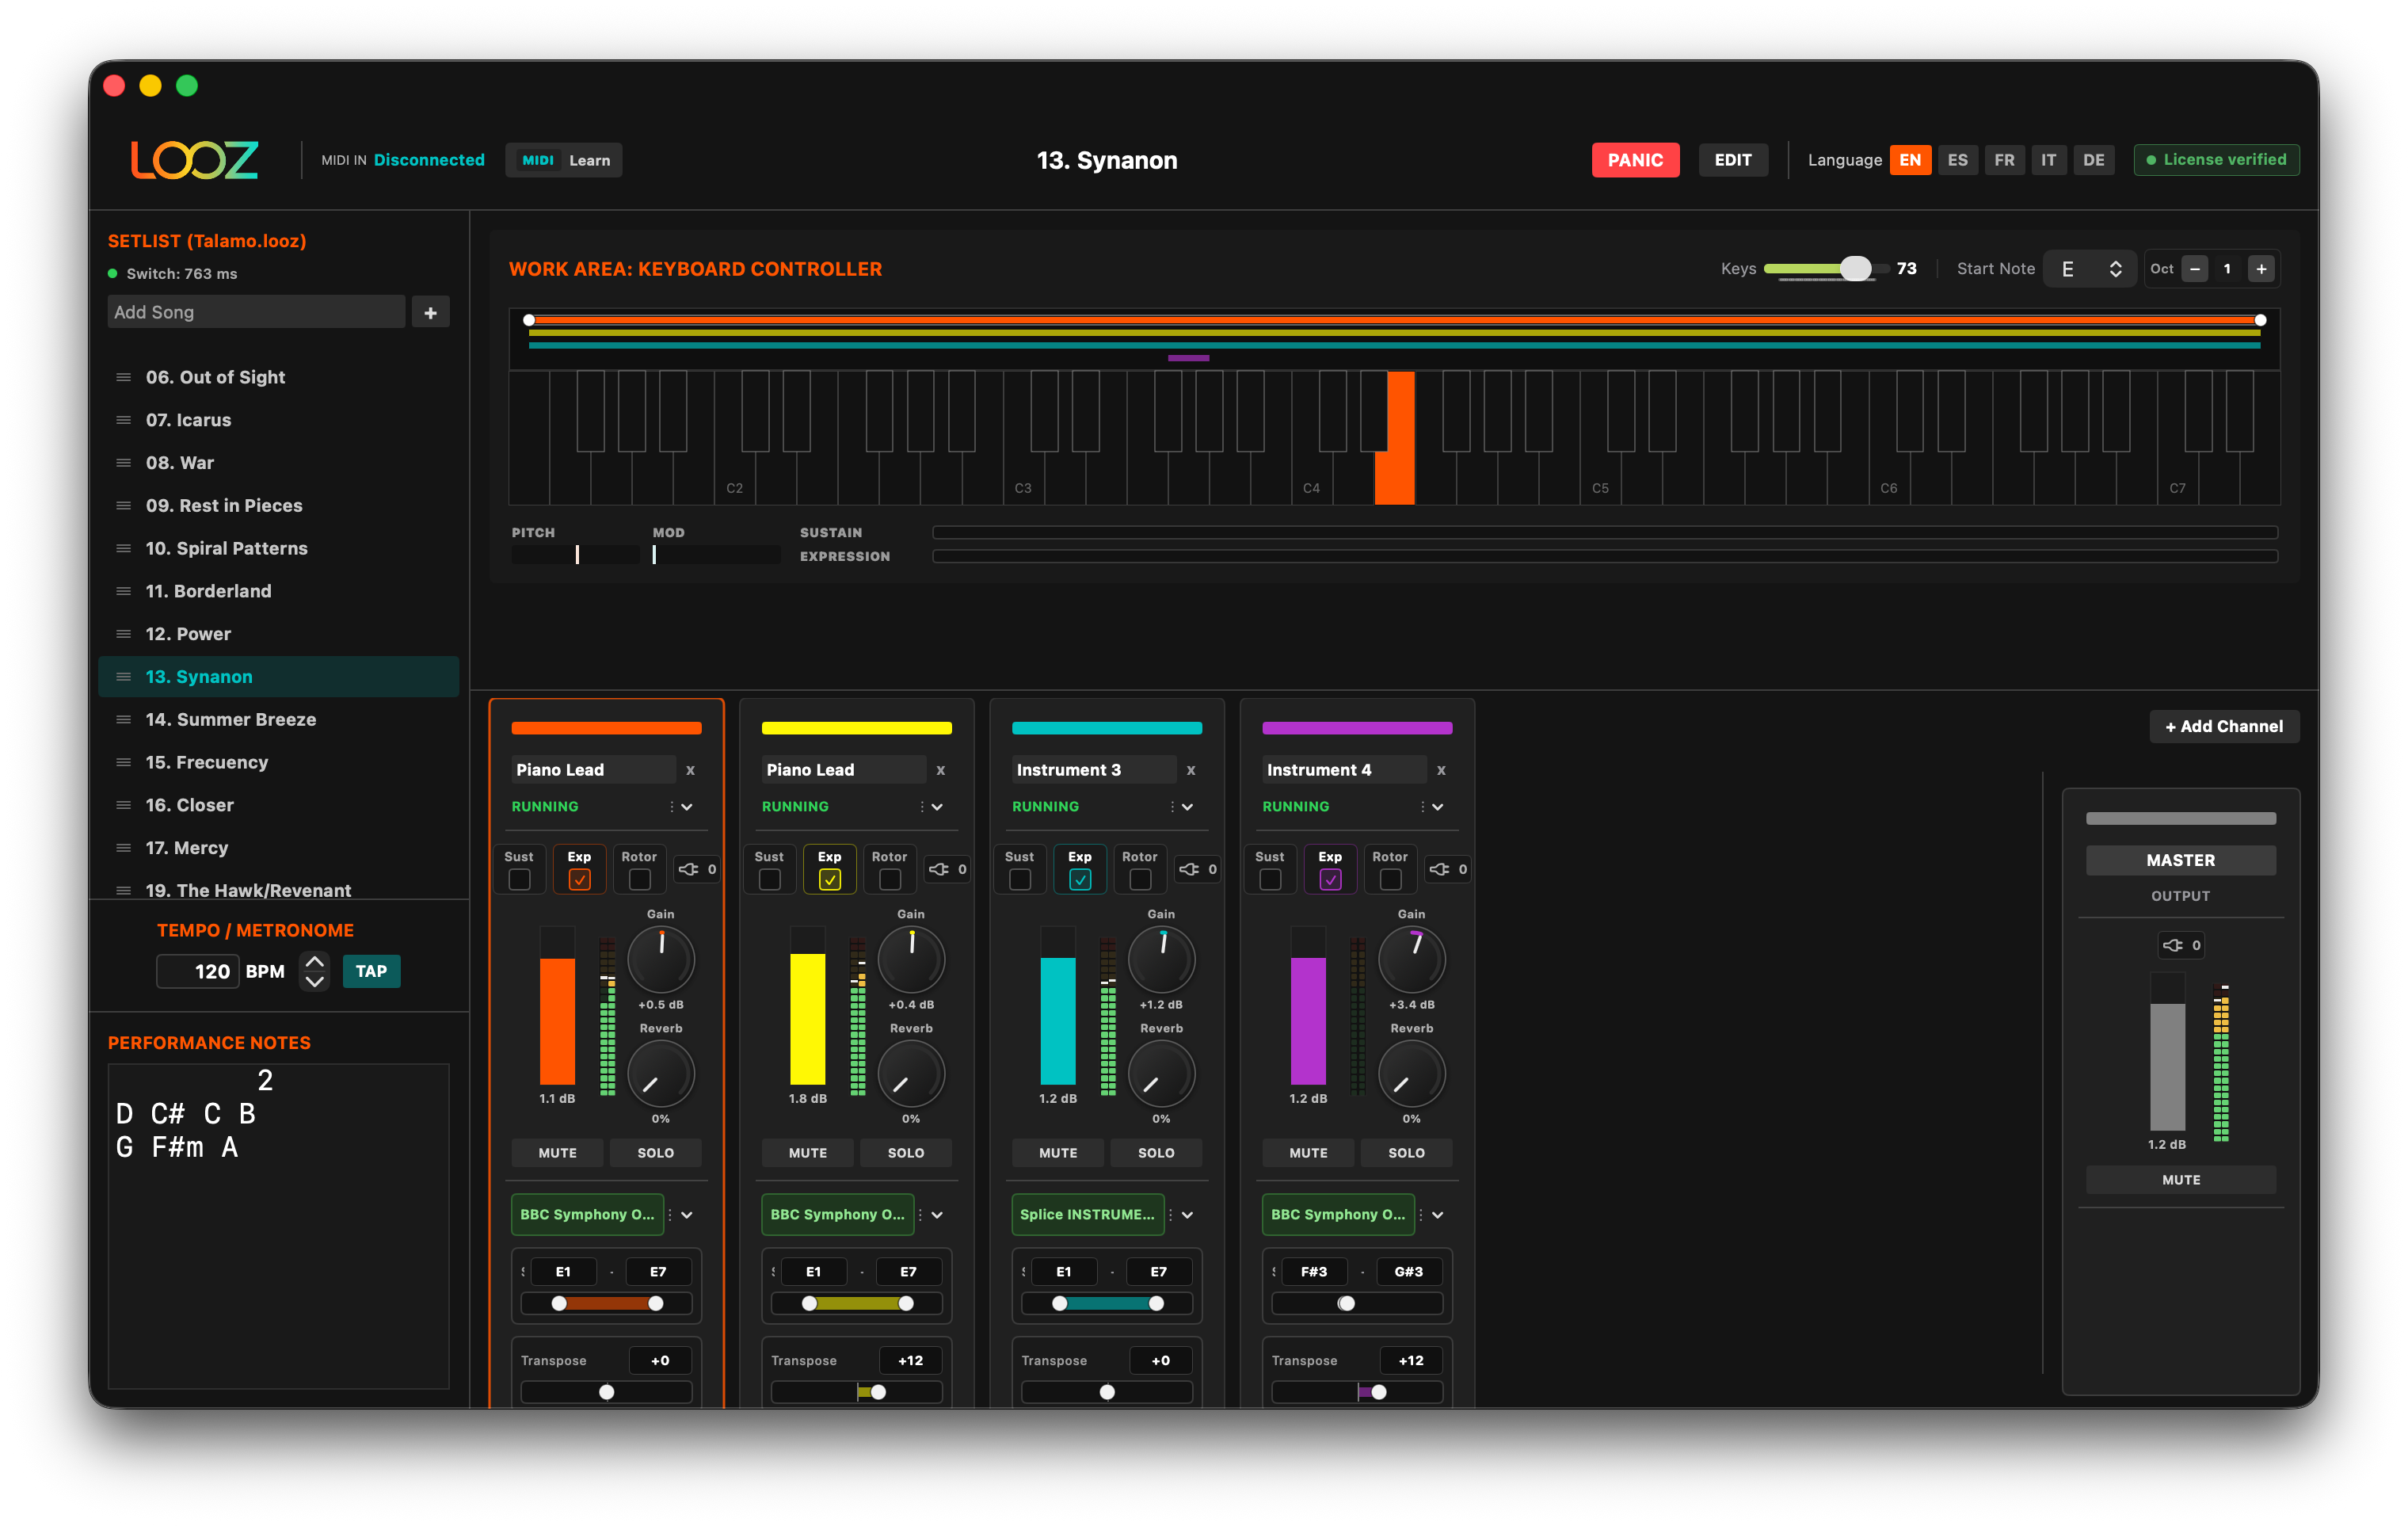Remove Instrument 3 channel with x
2408x1526 pixels.
pyautogui.click(x=1190, y=770)
